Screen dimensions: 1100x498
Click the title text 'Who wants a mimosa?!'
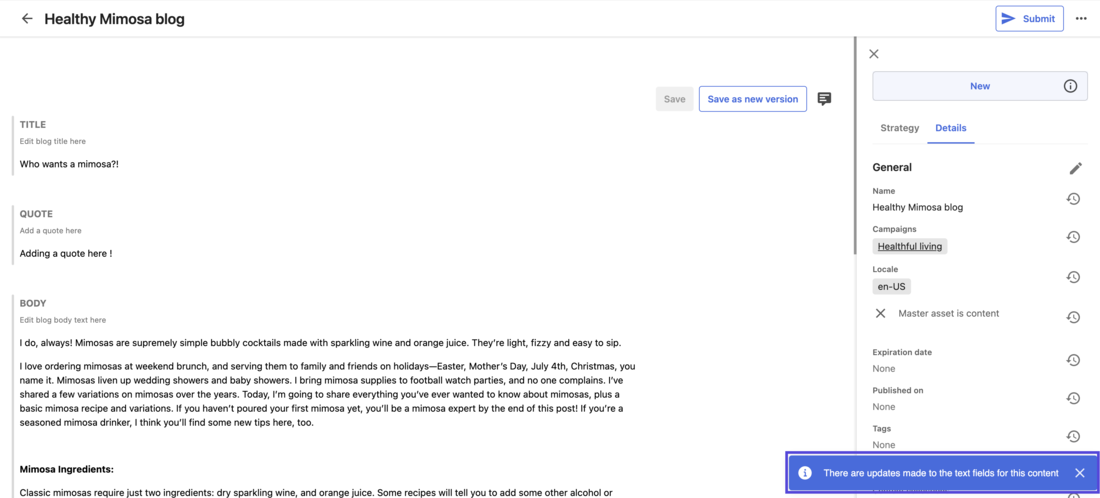click(69, 163)
